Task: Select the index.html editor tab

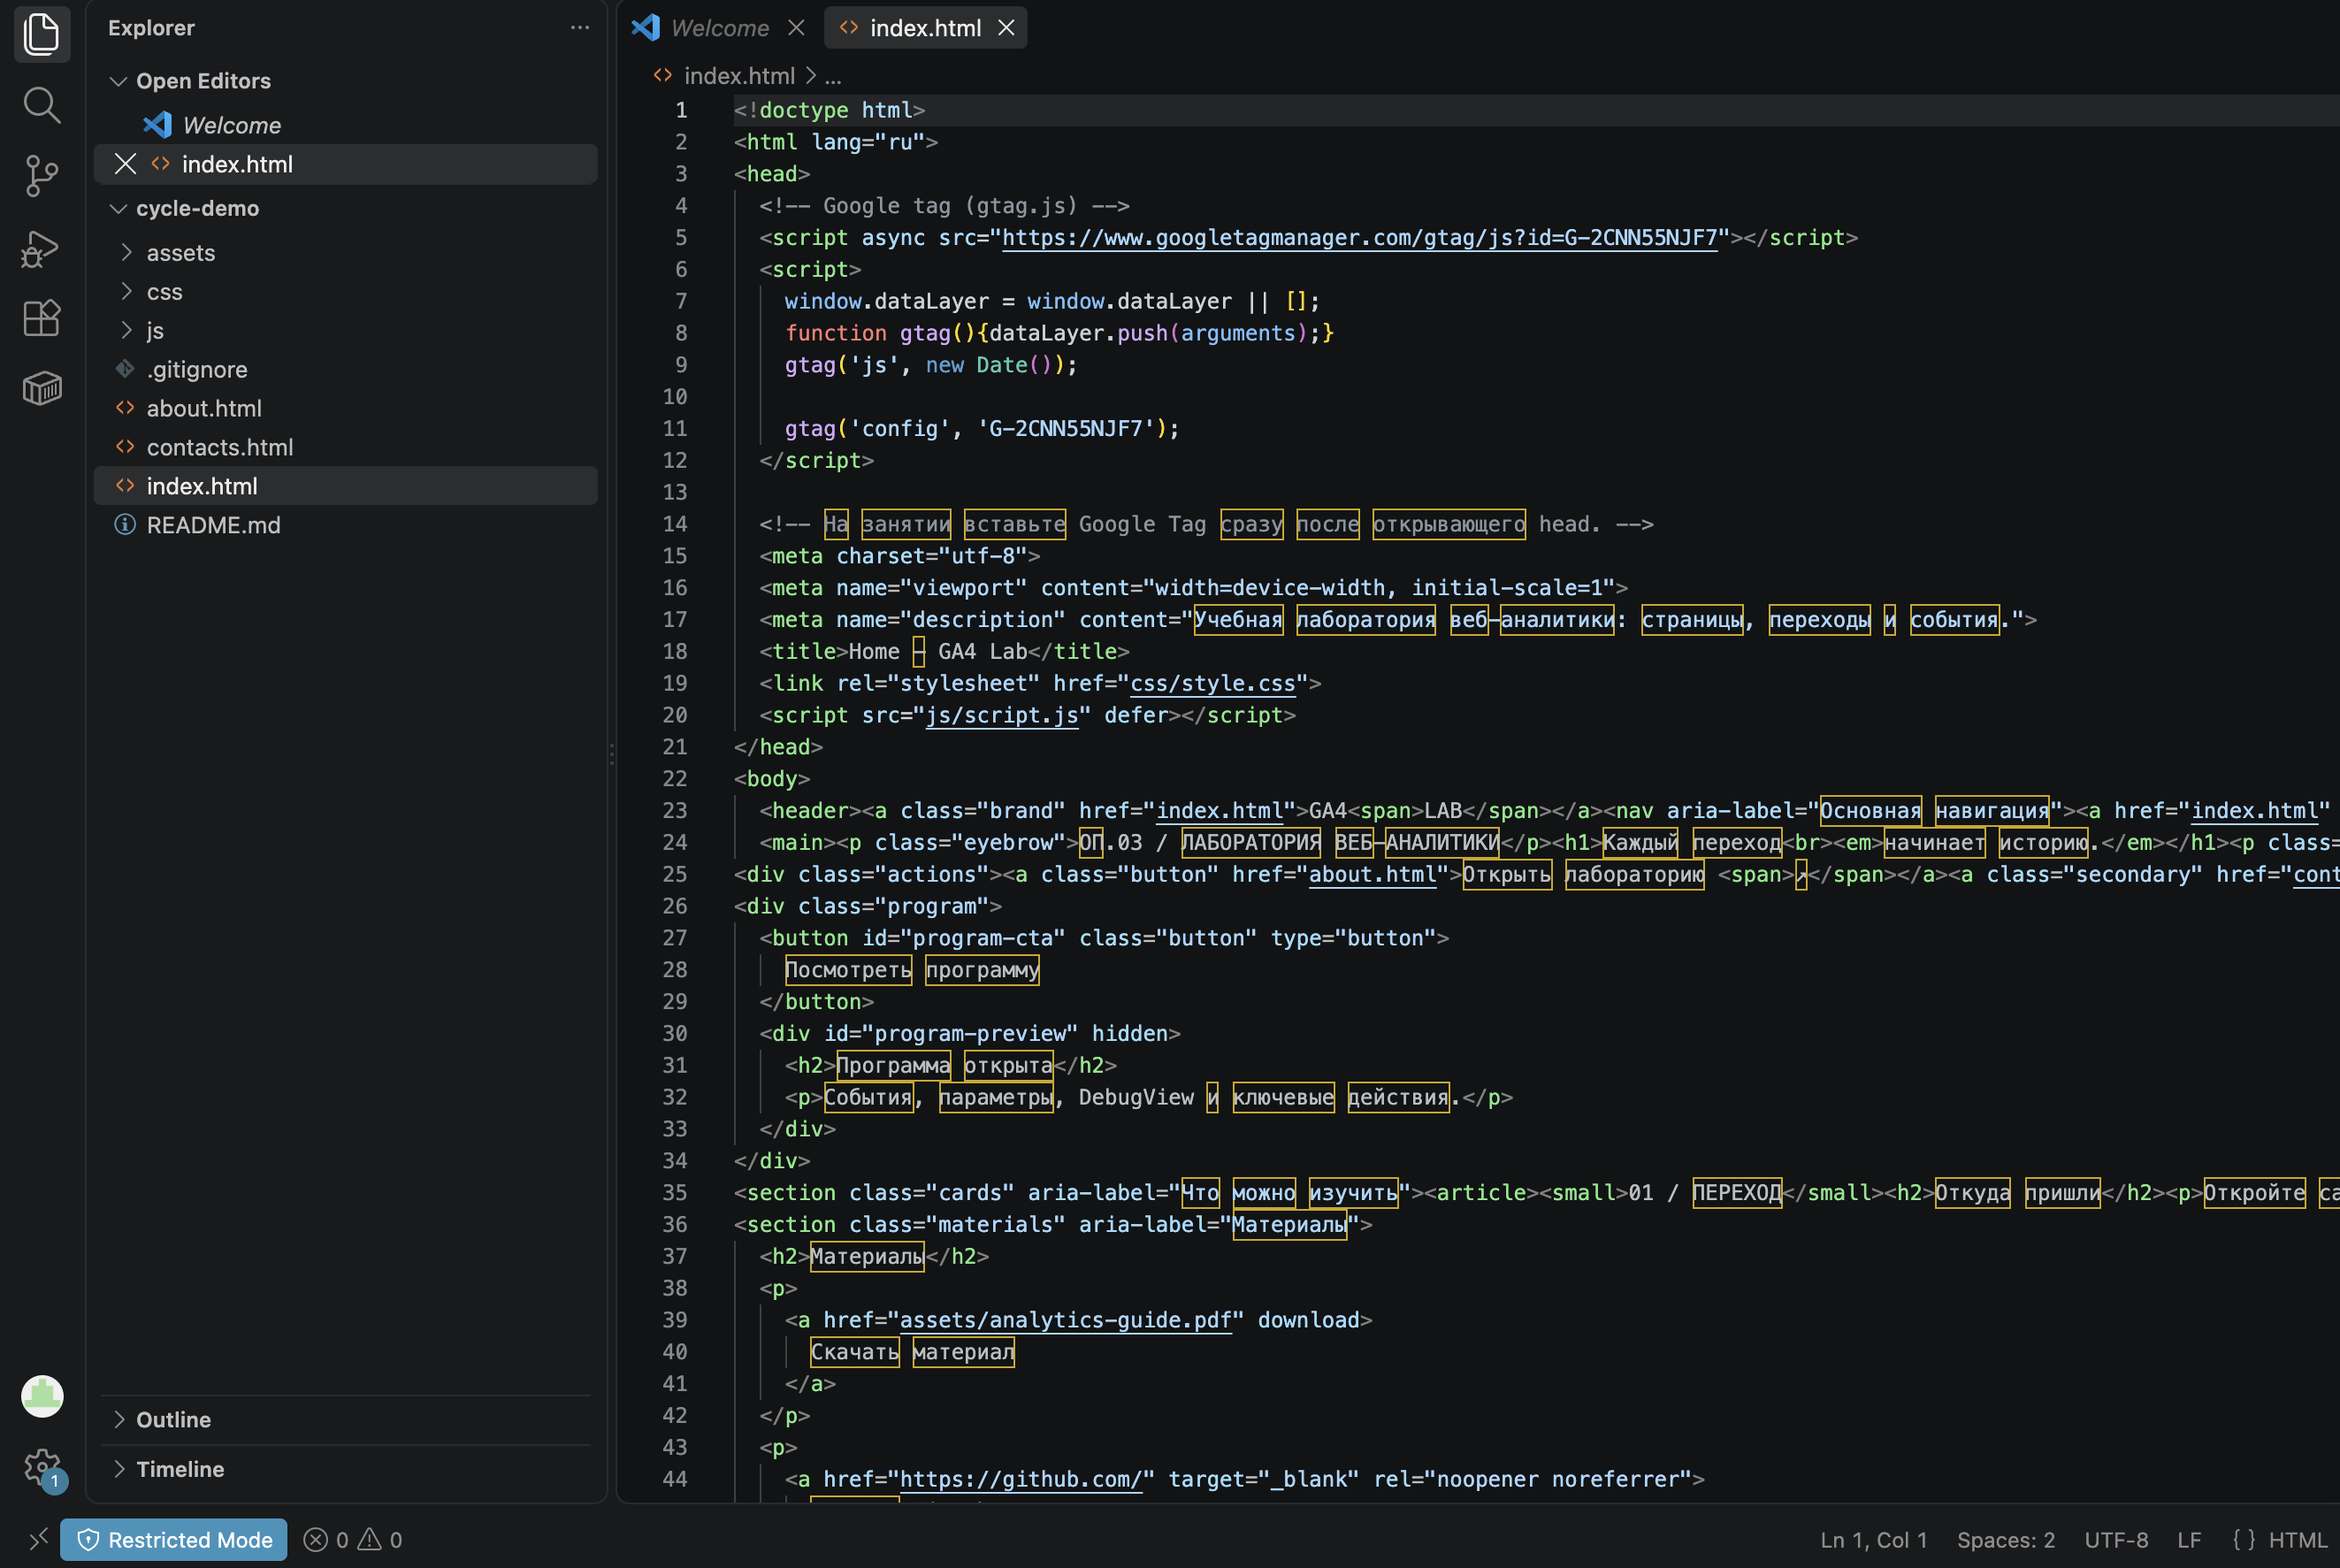Action: coord(925,28)
